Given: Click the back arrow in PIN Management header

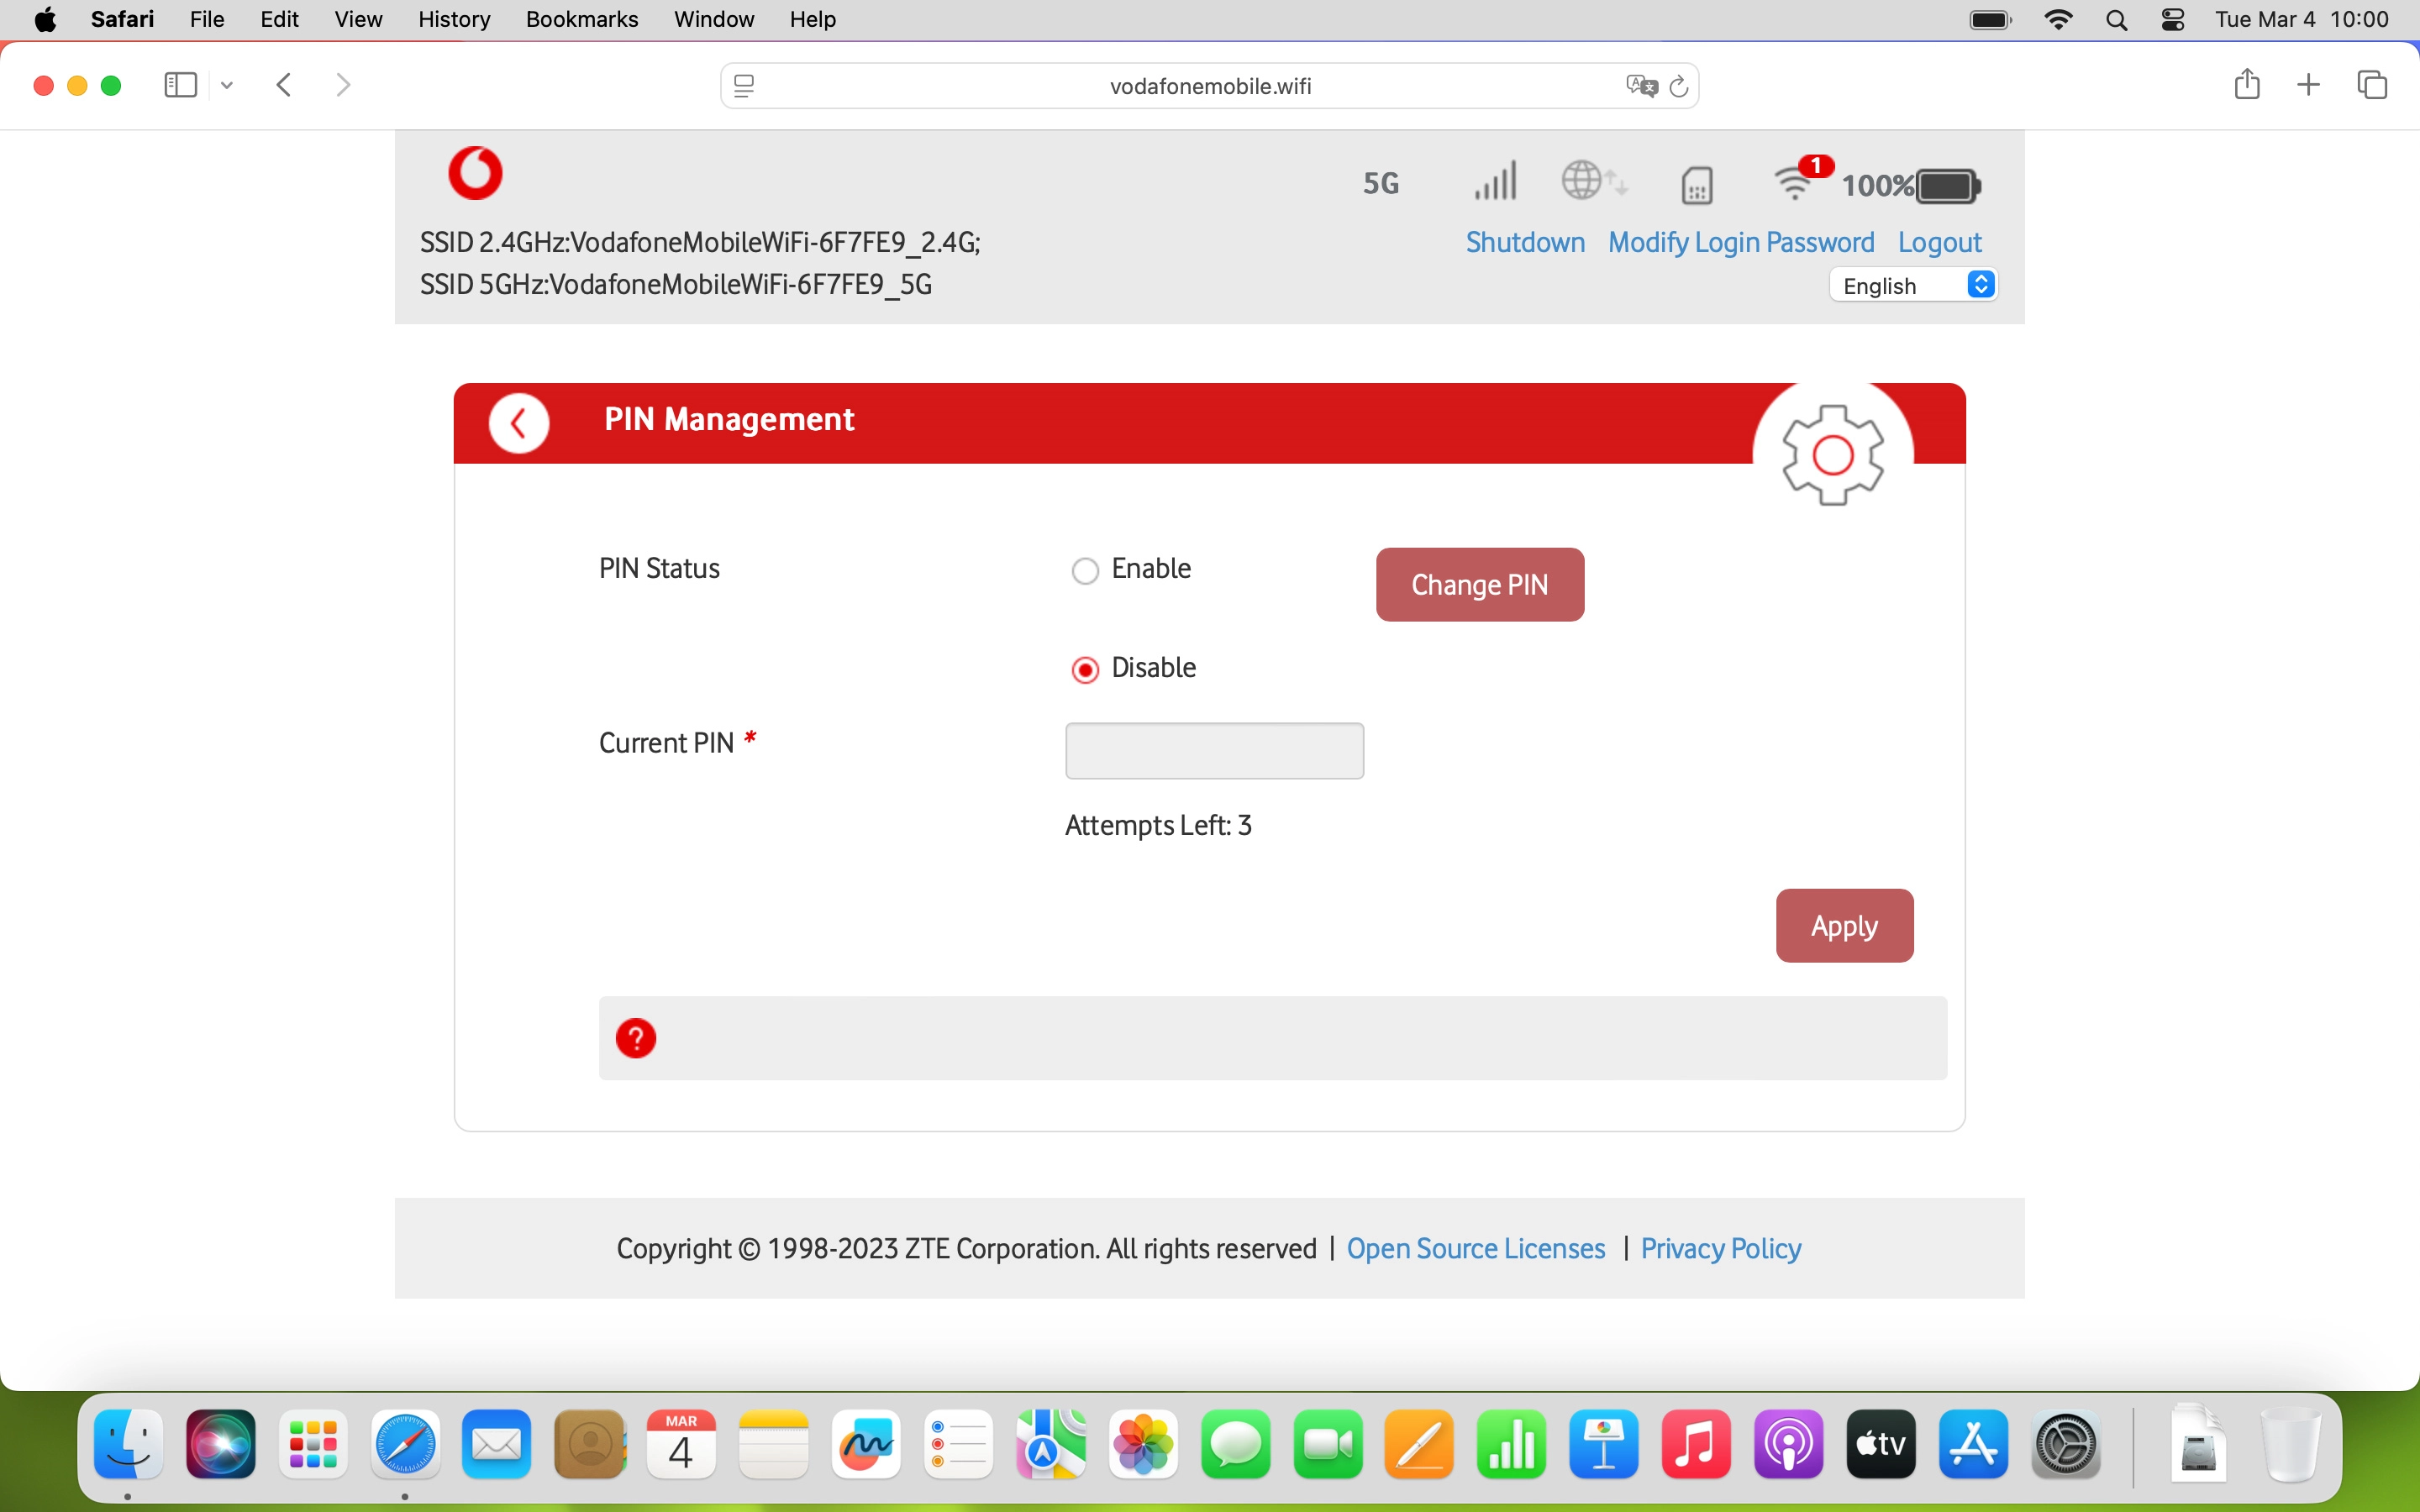Looking at the screenshot, I should point(518,424).
